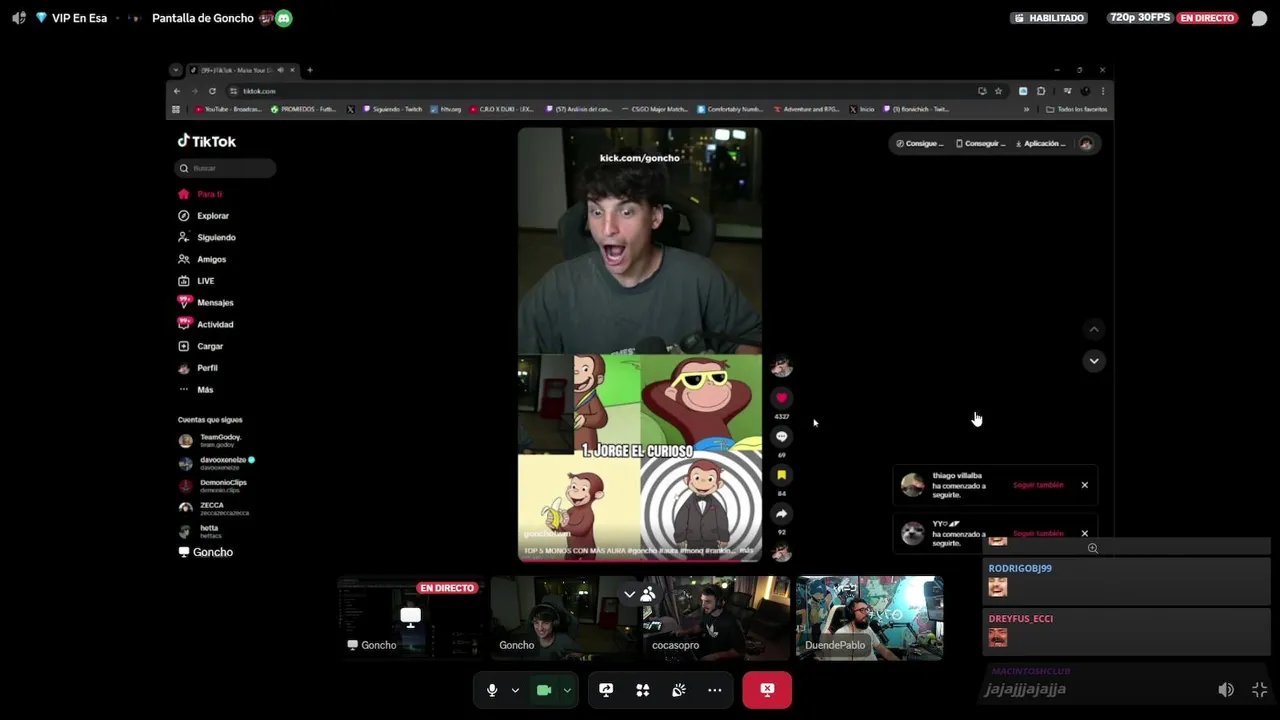Click sound disc avatar below share
Viewport: 1280px width, 720px height.
781,552
